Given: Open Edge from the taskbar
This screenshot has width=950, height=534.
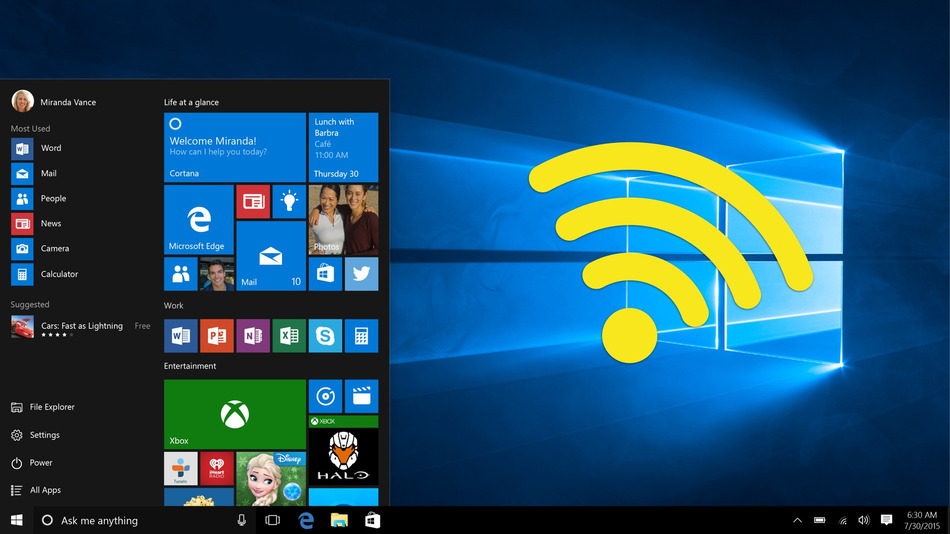Looking at the screenshot, I should click(x=307, y=520).
